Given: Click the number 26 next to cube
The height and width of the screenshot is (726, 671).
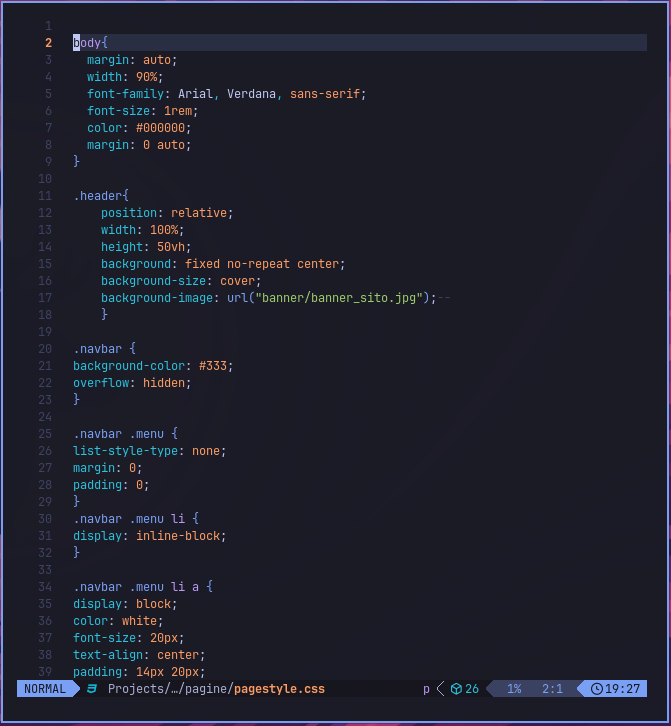Looking at the screenshot, I should click(x=472, y=688).
